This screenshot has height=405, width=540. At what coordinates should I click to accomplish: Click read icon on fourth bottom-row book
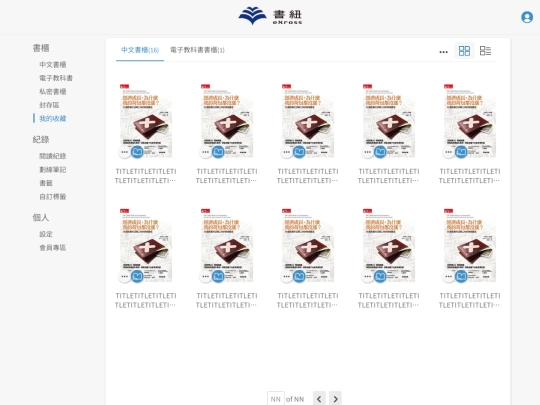(x=380, y=276)
